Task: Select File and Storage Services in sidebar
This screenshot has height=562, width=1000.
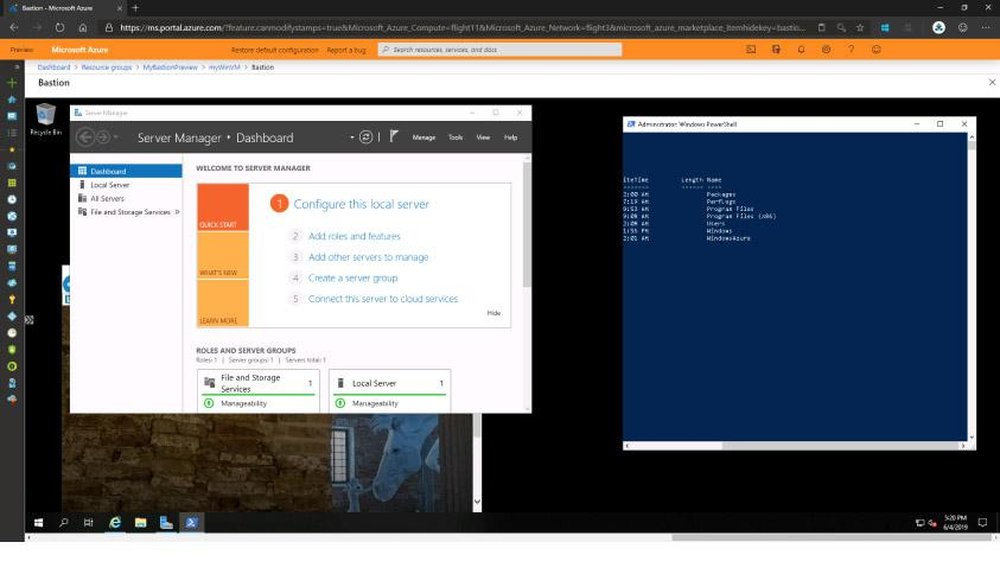Action: pyautogui.click(x=126, y=212)
